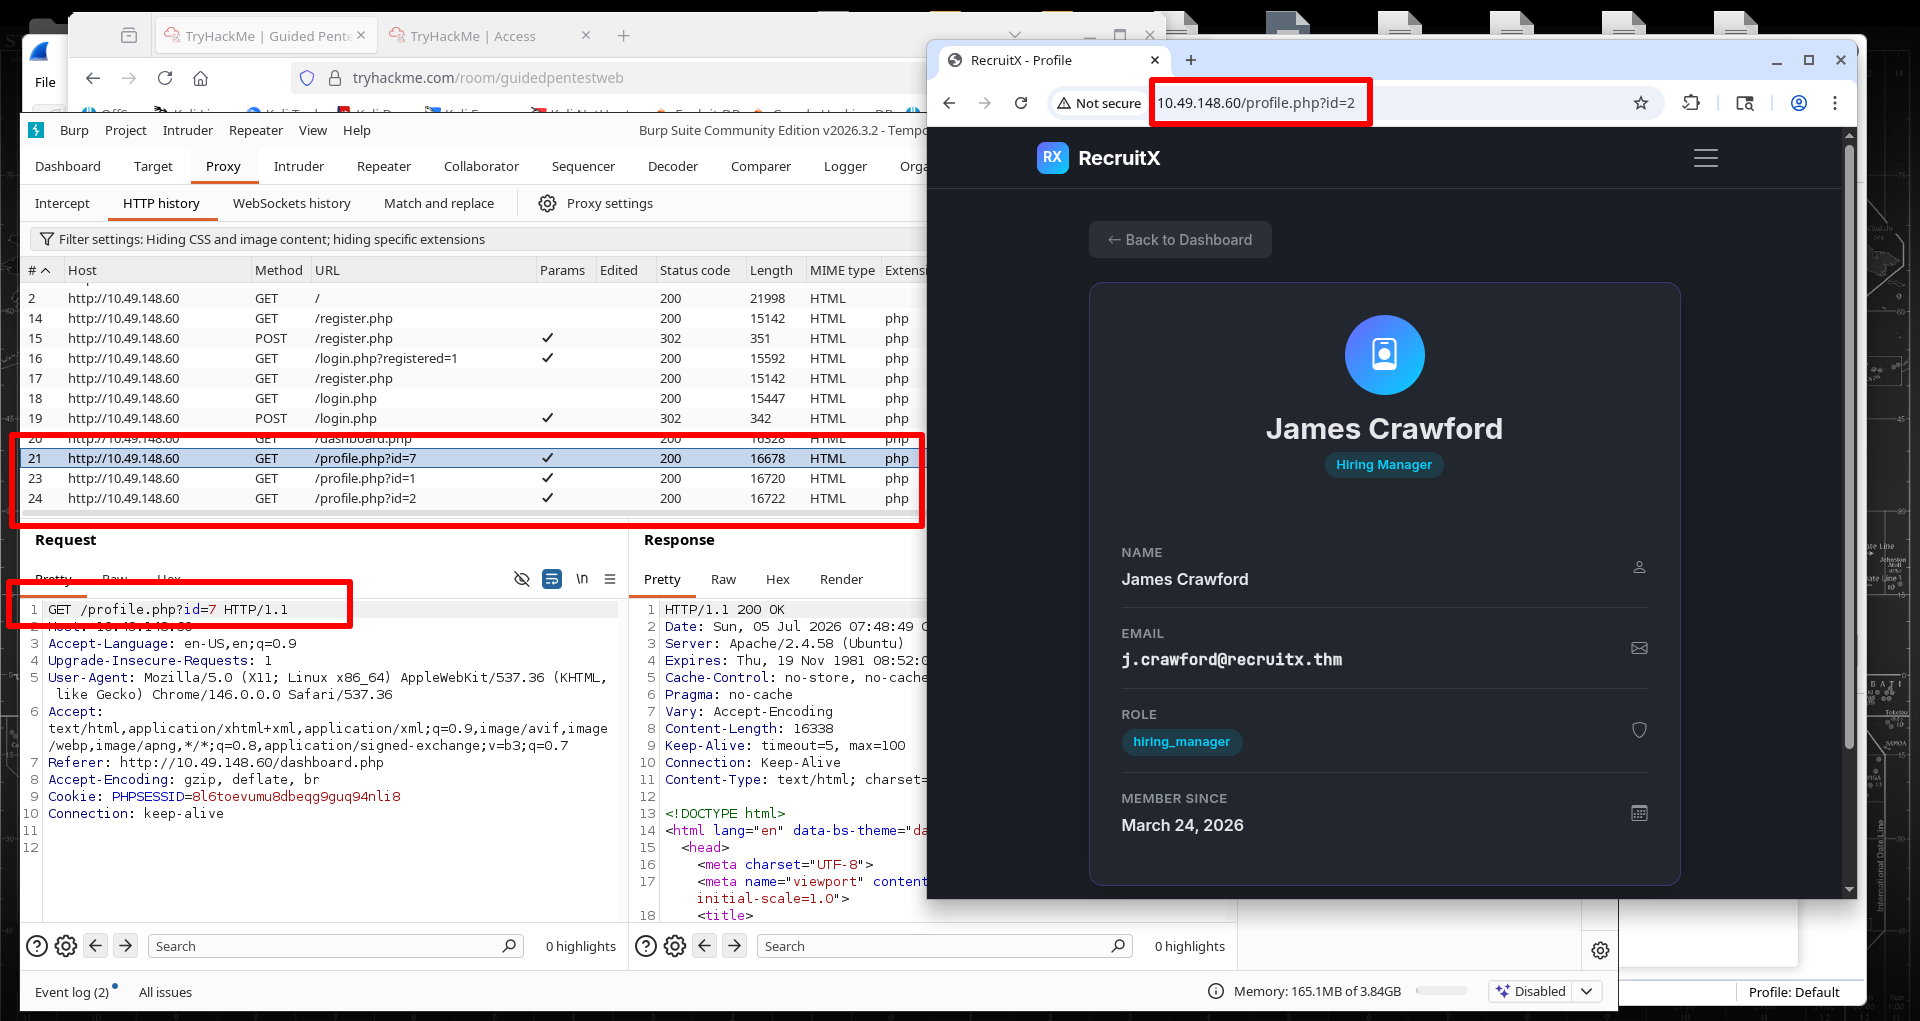Click the Chrome user profile icon
Viewport: 1920px width, 1021px height.
(x=1798, y=103)
